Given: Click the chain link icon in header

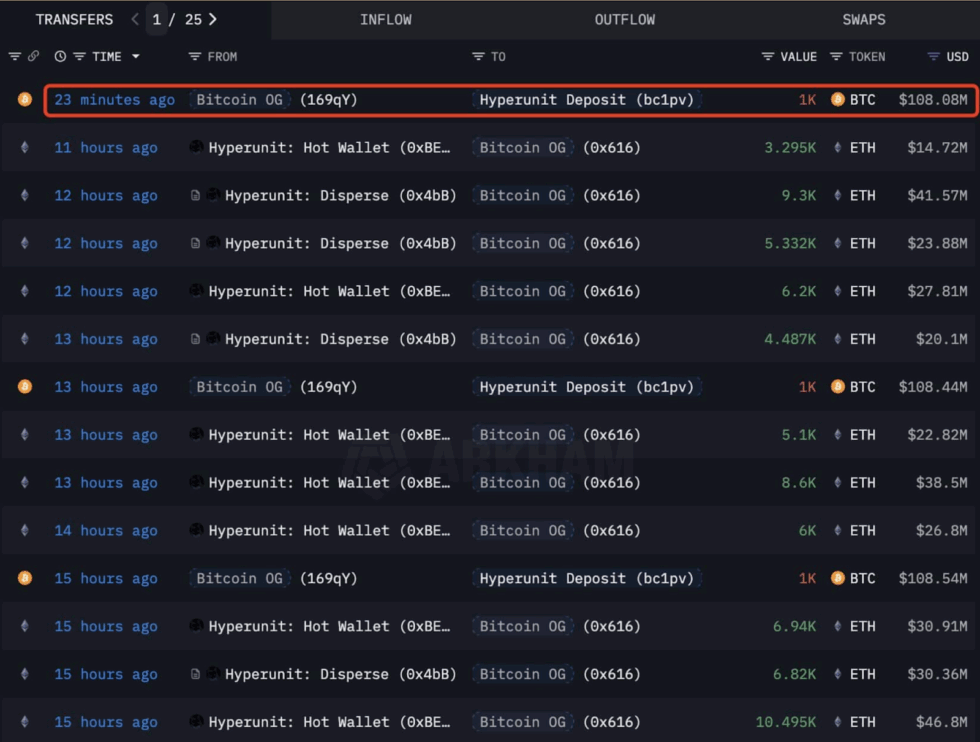Looking at the screenshot, I should tap(34, 56).
